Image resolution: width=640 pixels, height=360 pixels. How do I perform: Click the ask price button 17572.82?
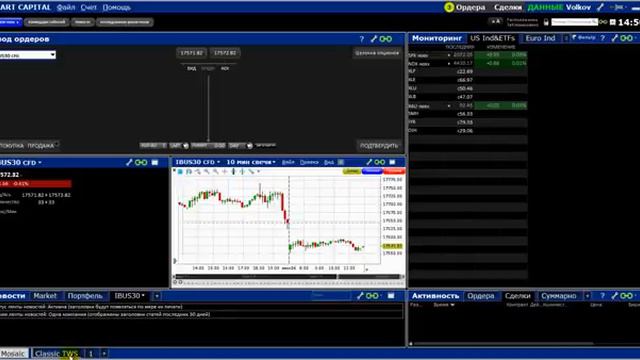click(x=225, y=53)
